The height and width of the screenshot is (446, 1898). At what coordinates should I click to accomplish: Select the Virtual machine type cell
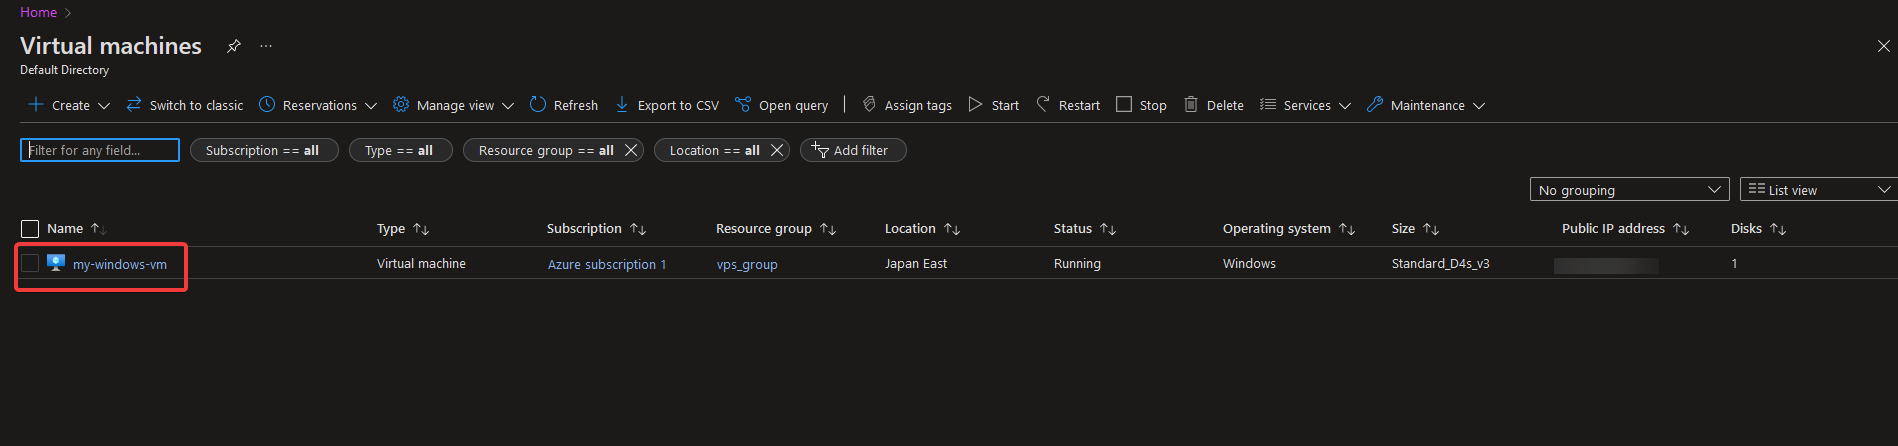(421, 263)
